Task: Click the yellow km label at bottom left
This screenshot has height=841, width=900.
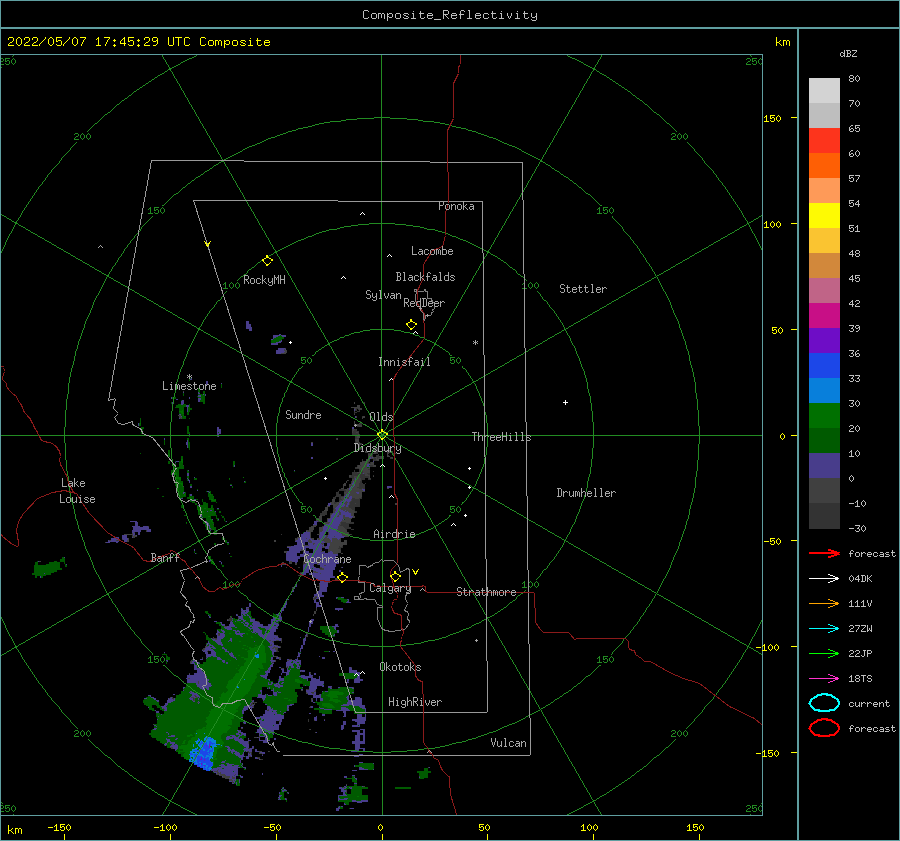Action: coord(15,830)
